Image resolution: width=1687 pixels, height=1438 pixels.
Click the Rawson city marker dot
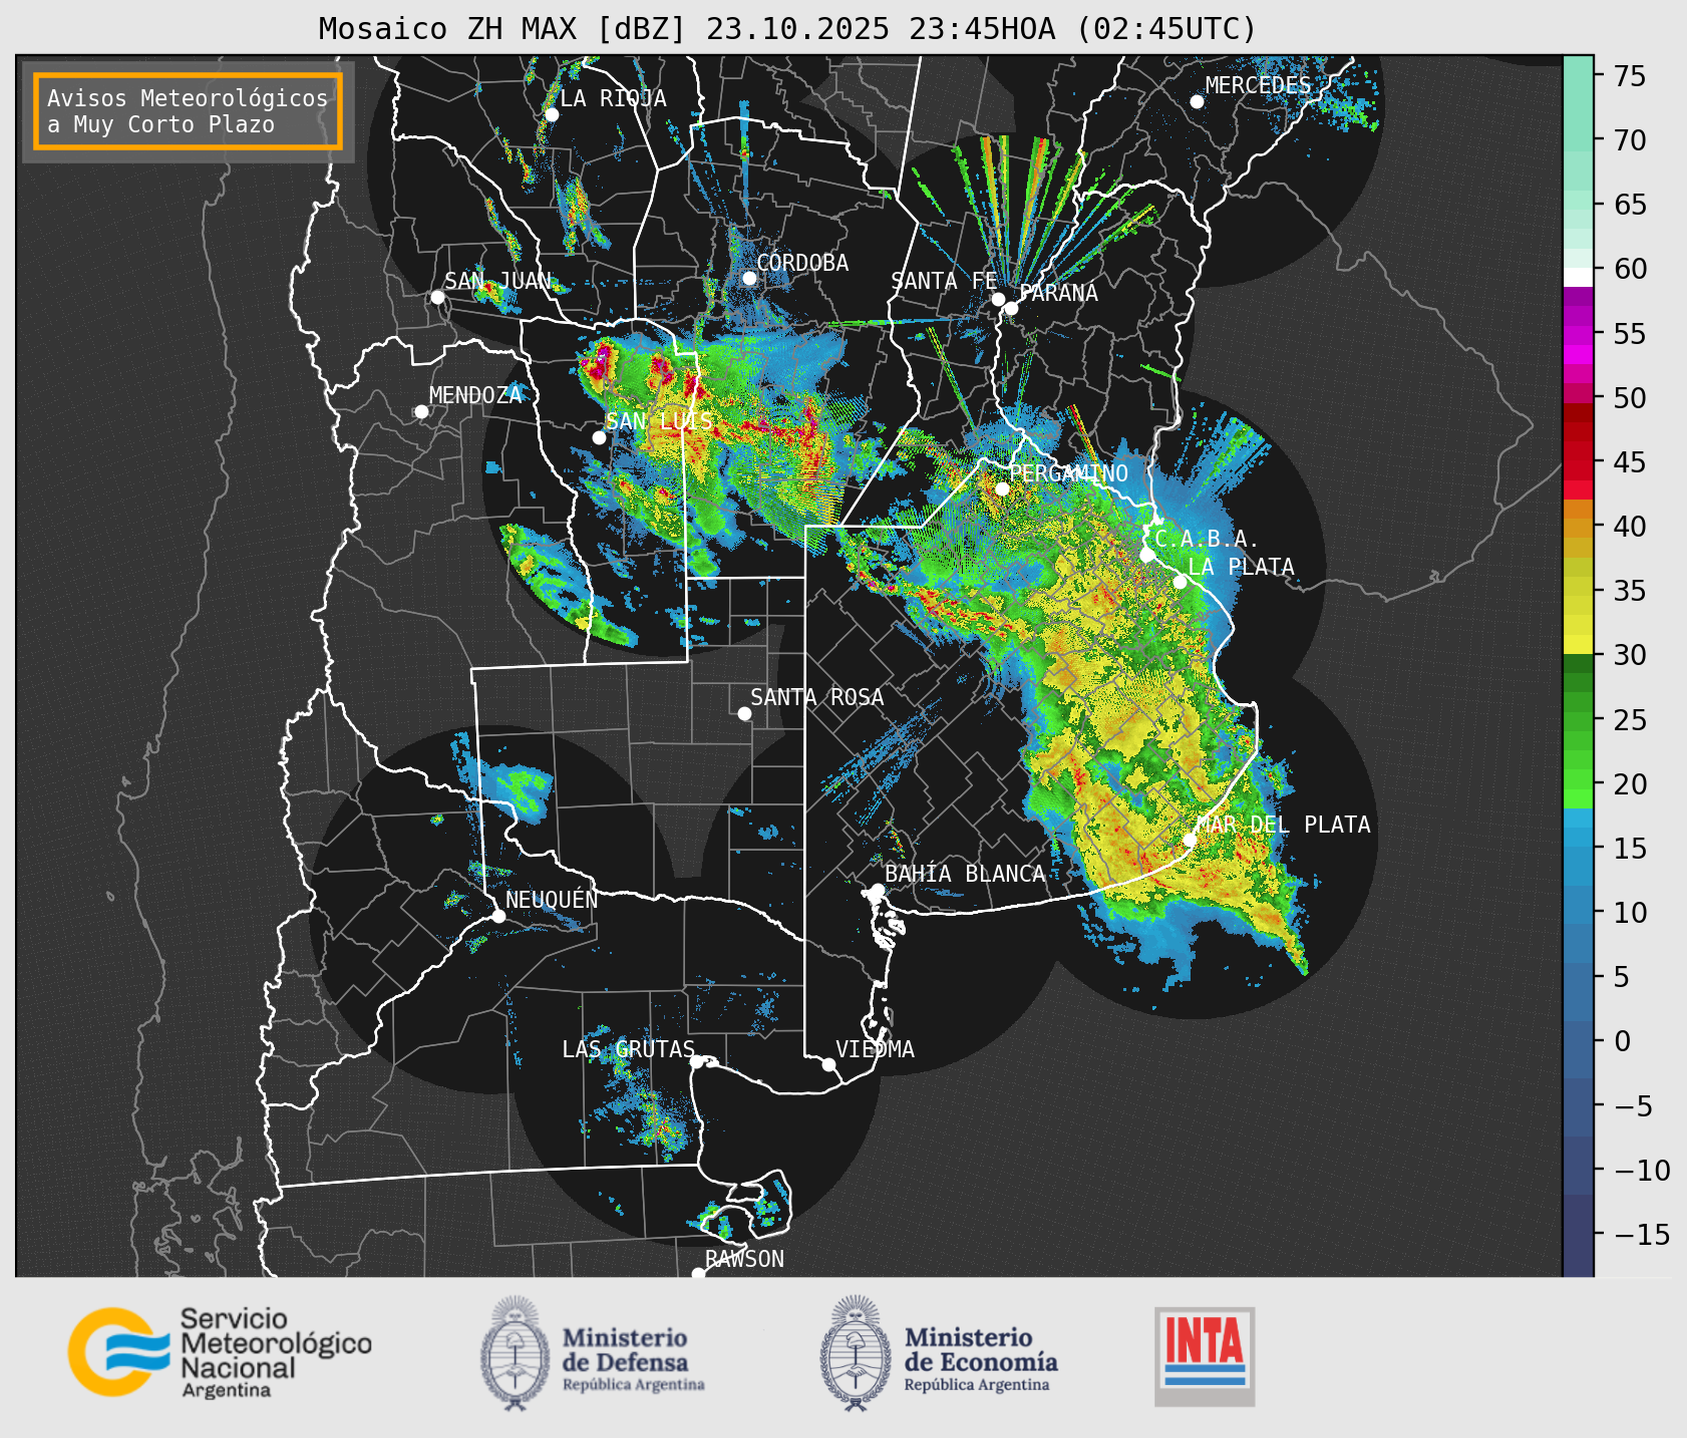(x=698, y=1274)
